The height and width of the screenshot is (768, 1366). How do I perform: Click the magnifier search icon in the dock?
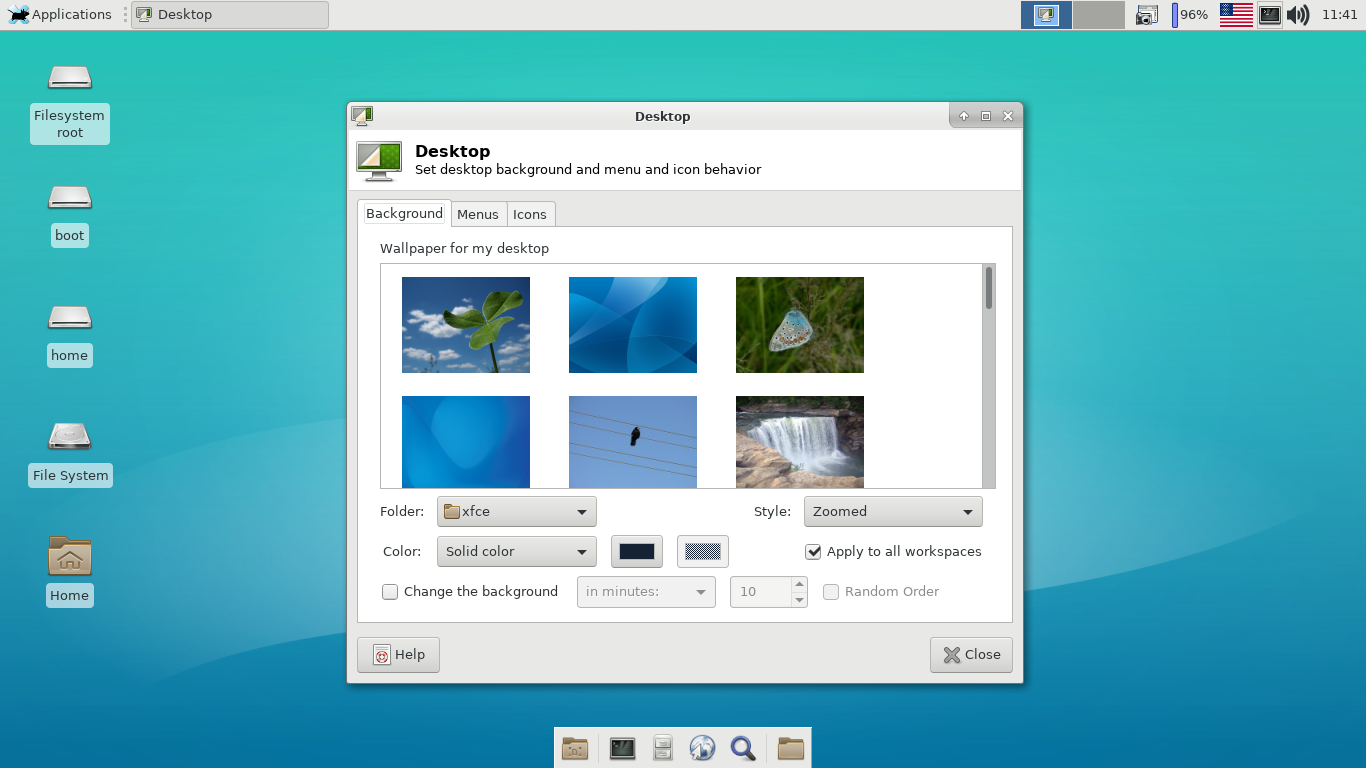[x=743, y=748]
